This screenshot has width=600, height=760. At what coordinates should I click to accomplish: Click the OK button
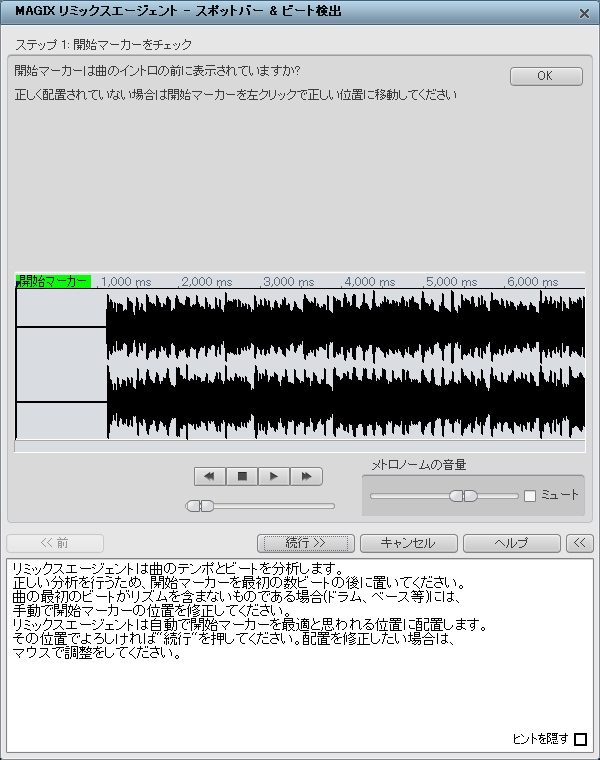click(546, 76)
